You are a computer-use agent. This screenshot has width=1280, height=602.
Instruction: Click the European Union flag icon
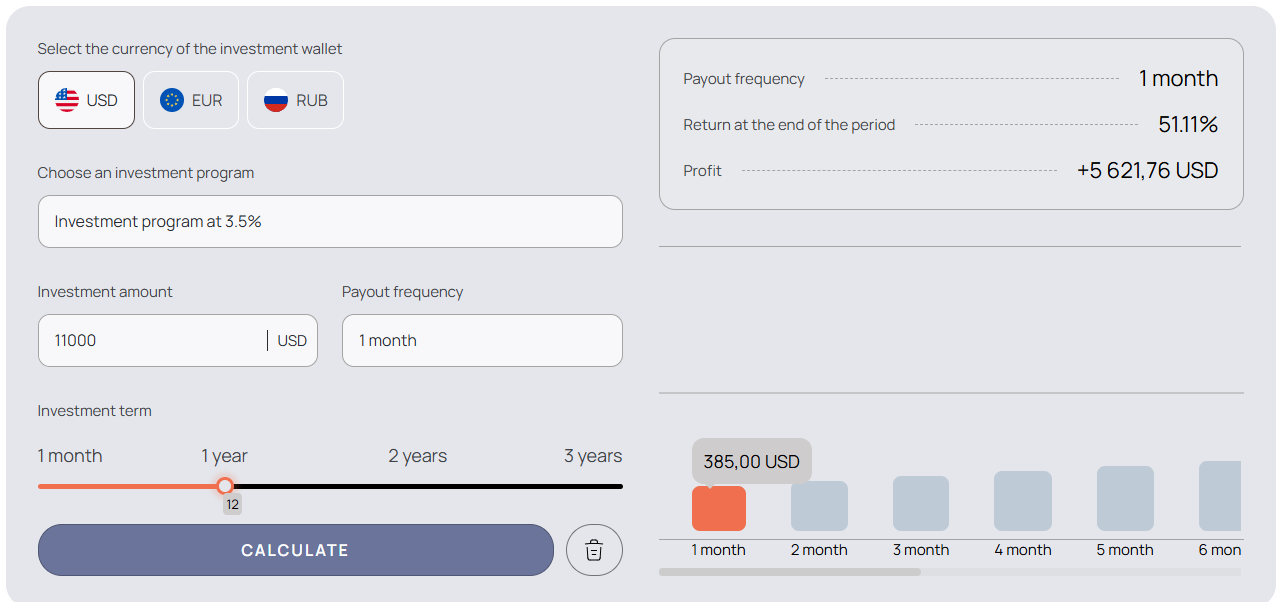[172, 100]
